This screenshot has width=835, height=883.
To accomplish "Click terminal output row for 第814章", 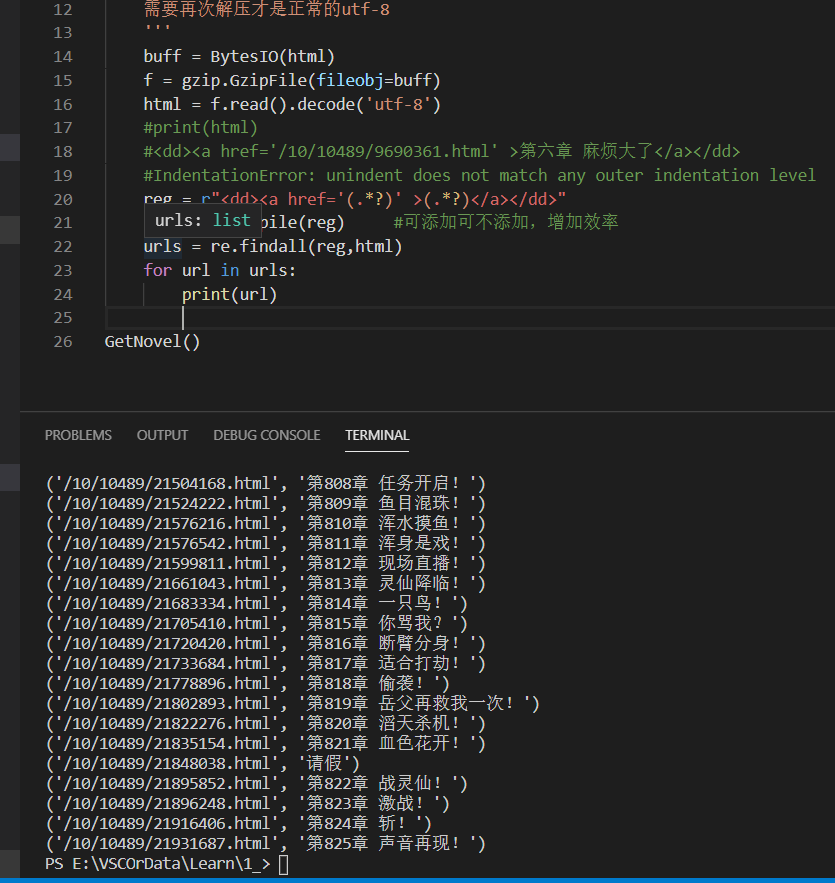I will [x=257, y=603].
